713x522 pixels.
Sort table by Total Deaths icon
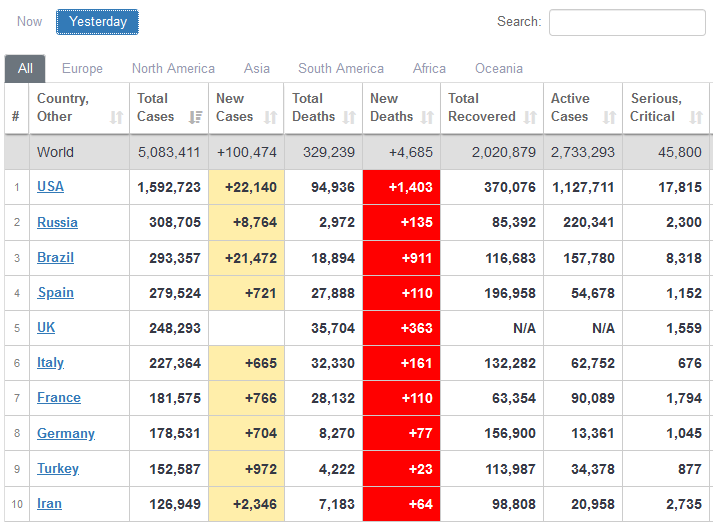349,117
